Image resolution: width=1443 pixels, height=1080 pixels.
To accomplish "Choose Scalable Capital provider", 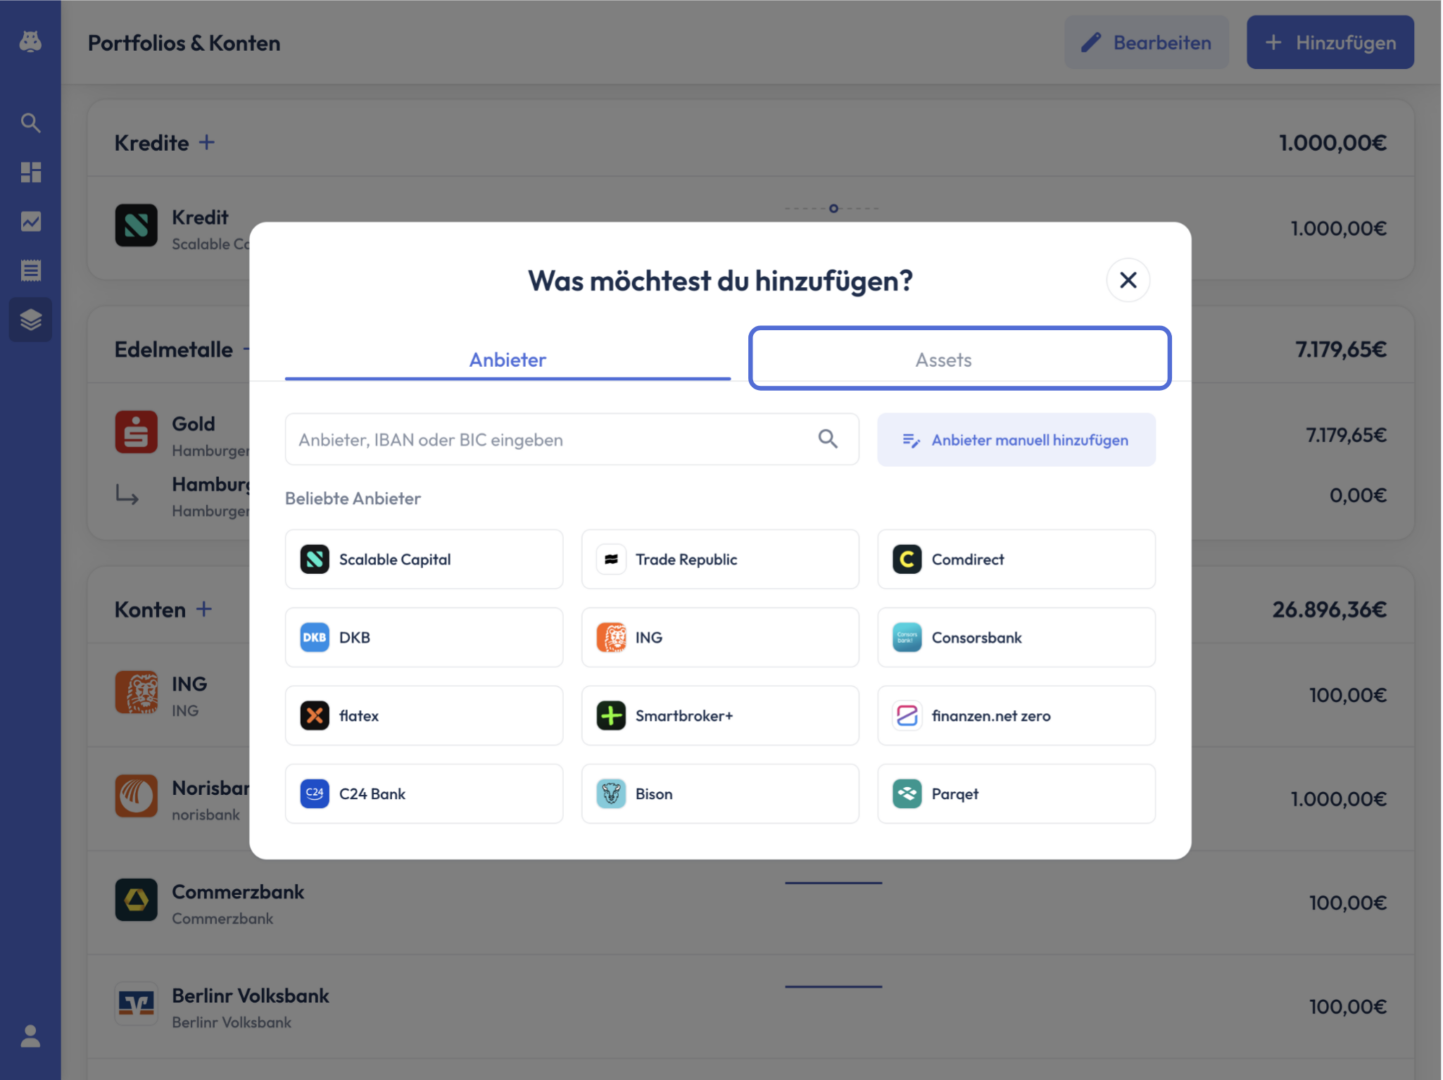I will pos(424,559).
